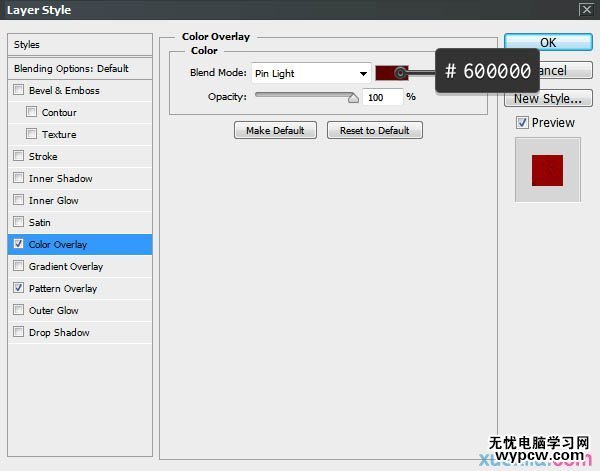Screen dimensions: 600x471
Task: Enable the Stroke checkbox
Action: (x=18, y=156)
